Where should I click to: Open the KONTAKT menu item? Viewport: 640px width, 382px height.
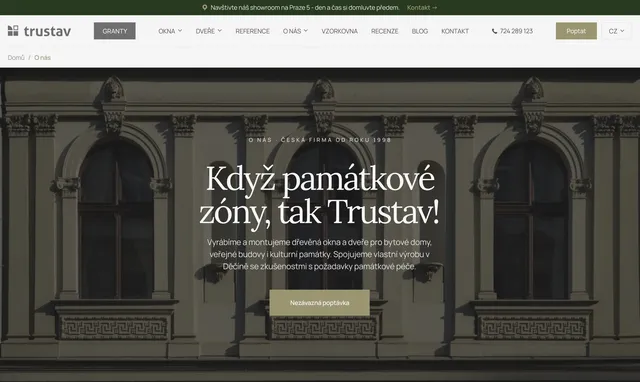tap(455, 31)
